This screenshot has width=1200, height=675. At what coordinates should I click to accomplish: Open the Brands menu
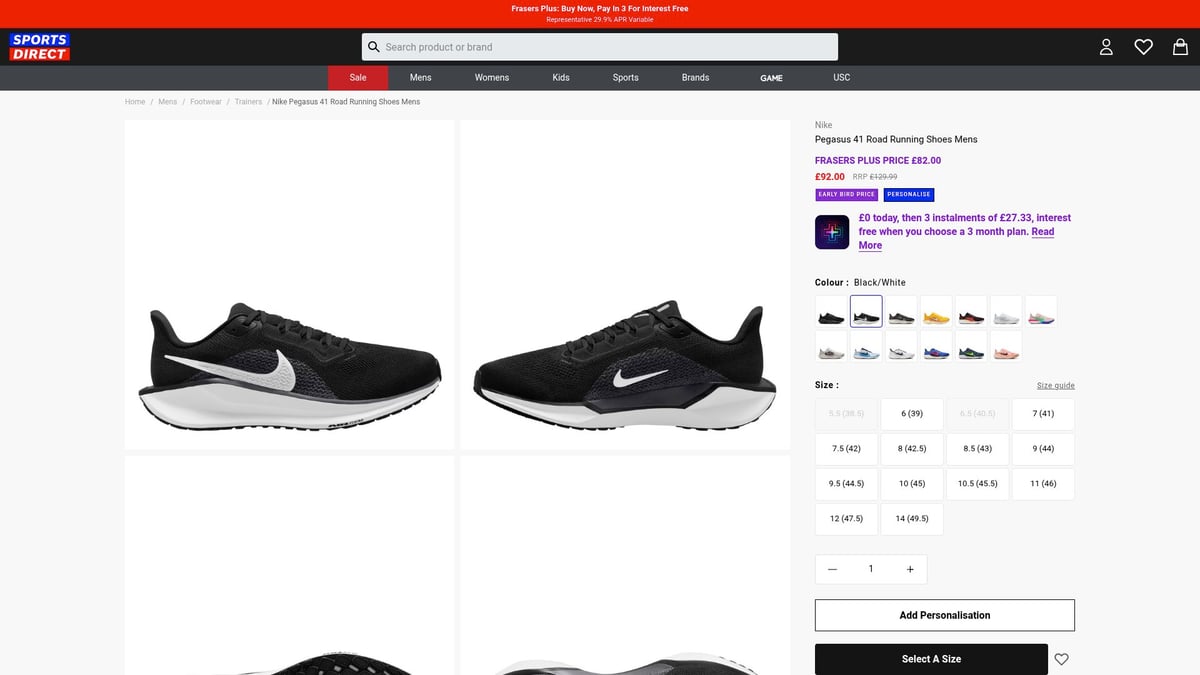(x=696, y=78)
